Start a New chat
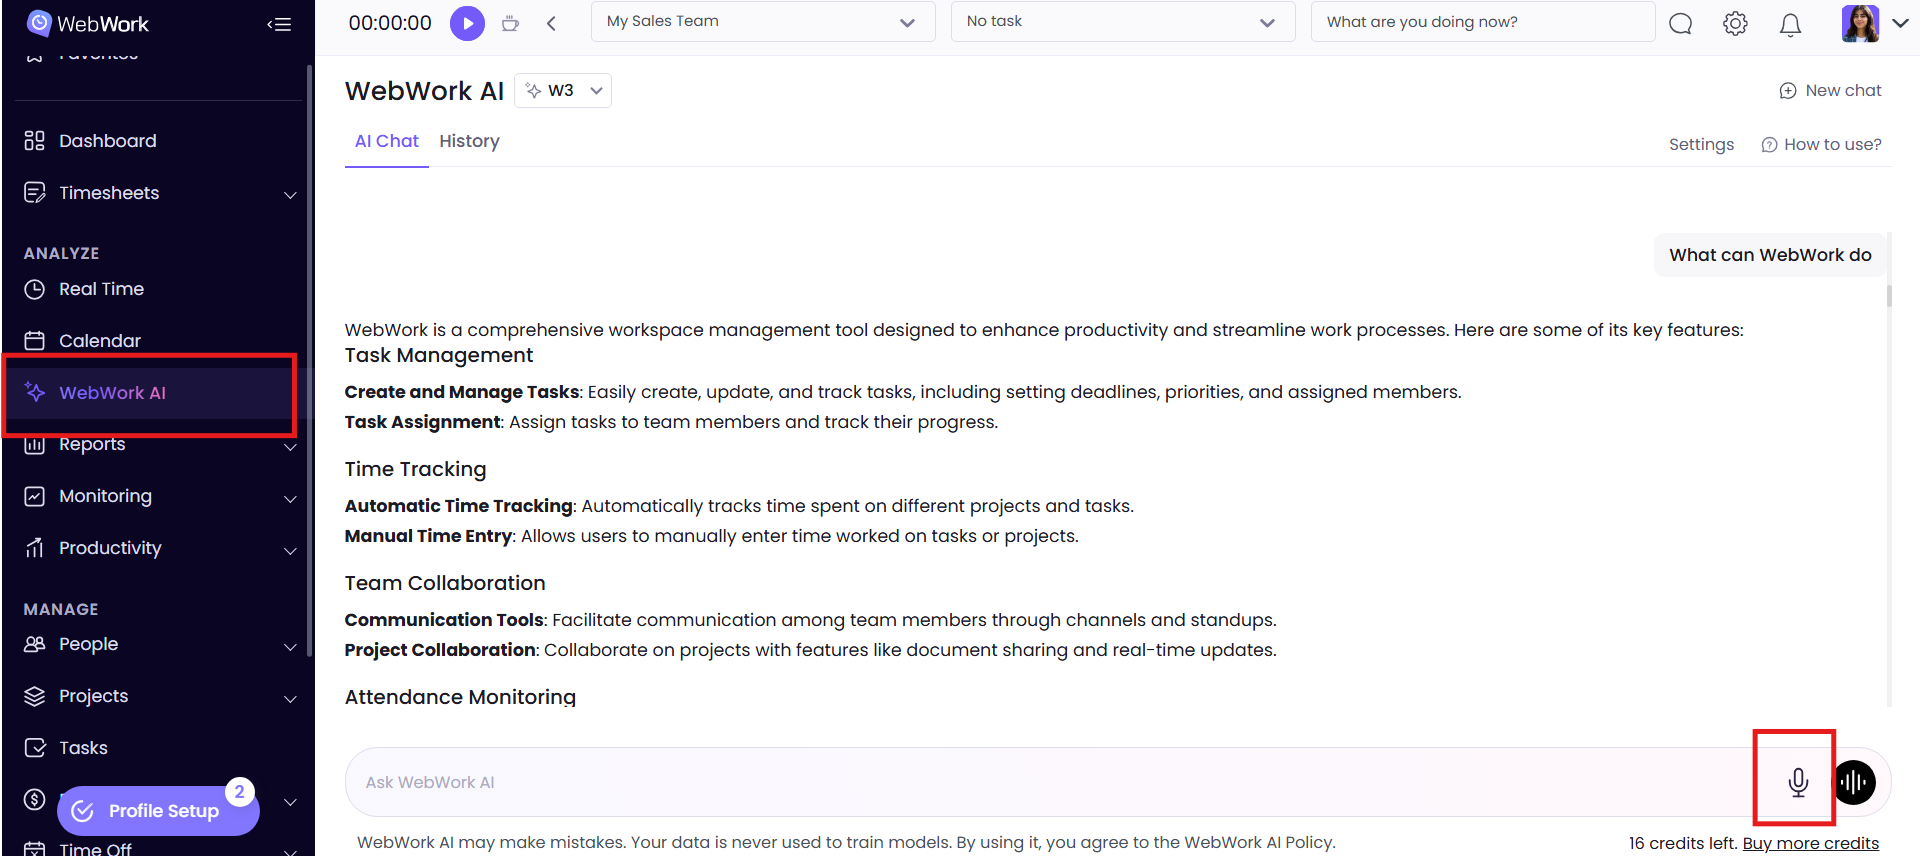Screen dimensions: 1920x856 click(x=1830, y=91)
